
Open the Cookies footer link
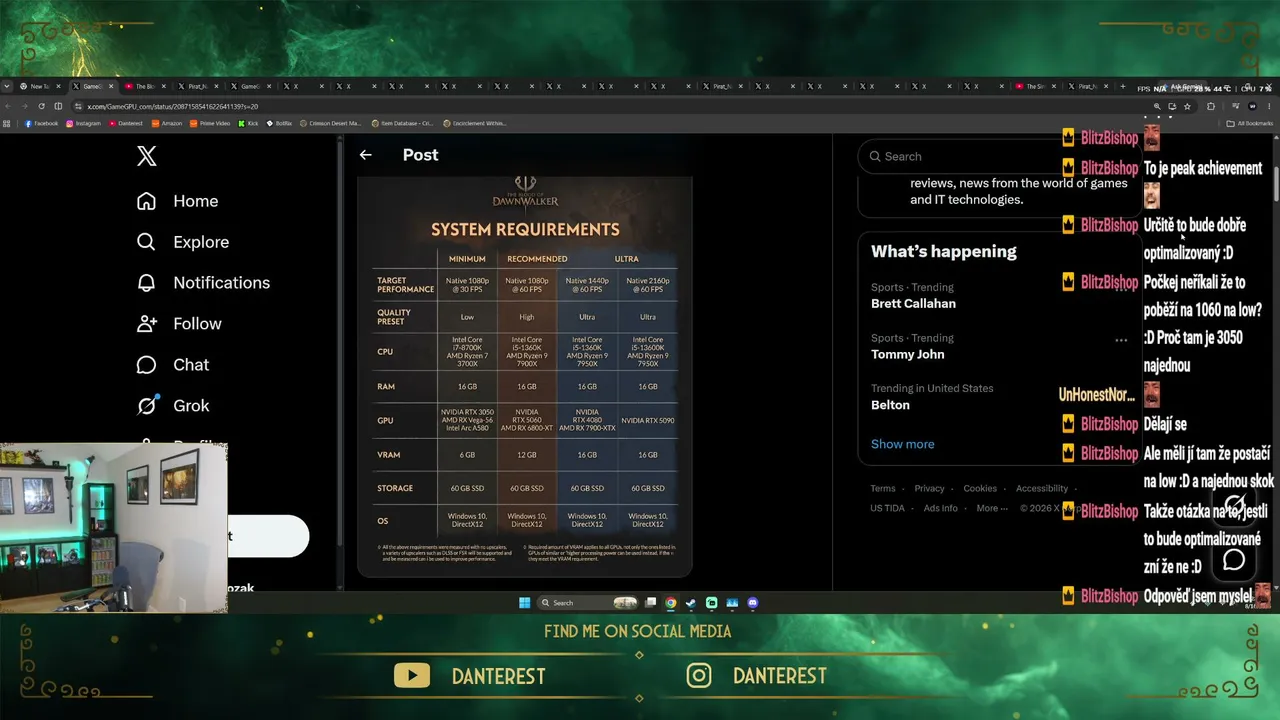click(x=980, y=489)
